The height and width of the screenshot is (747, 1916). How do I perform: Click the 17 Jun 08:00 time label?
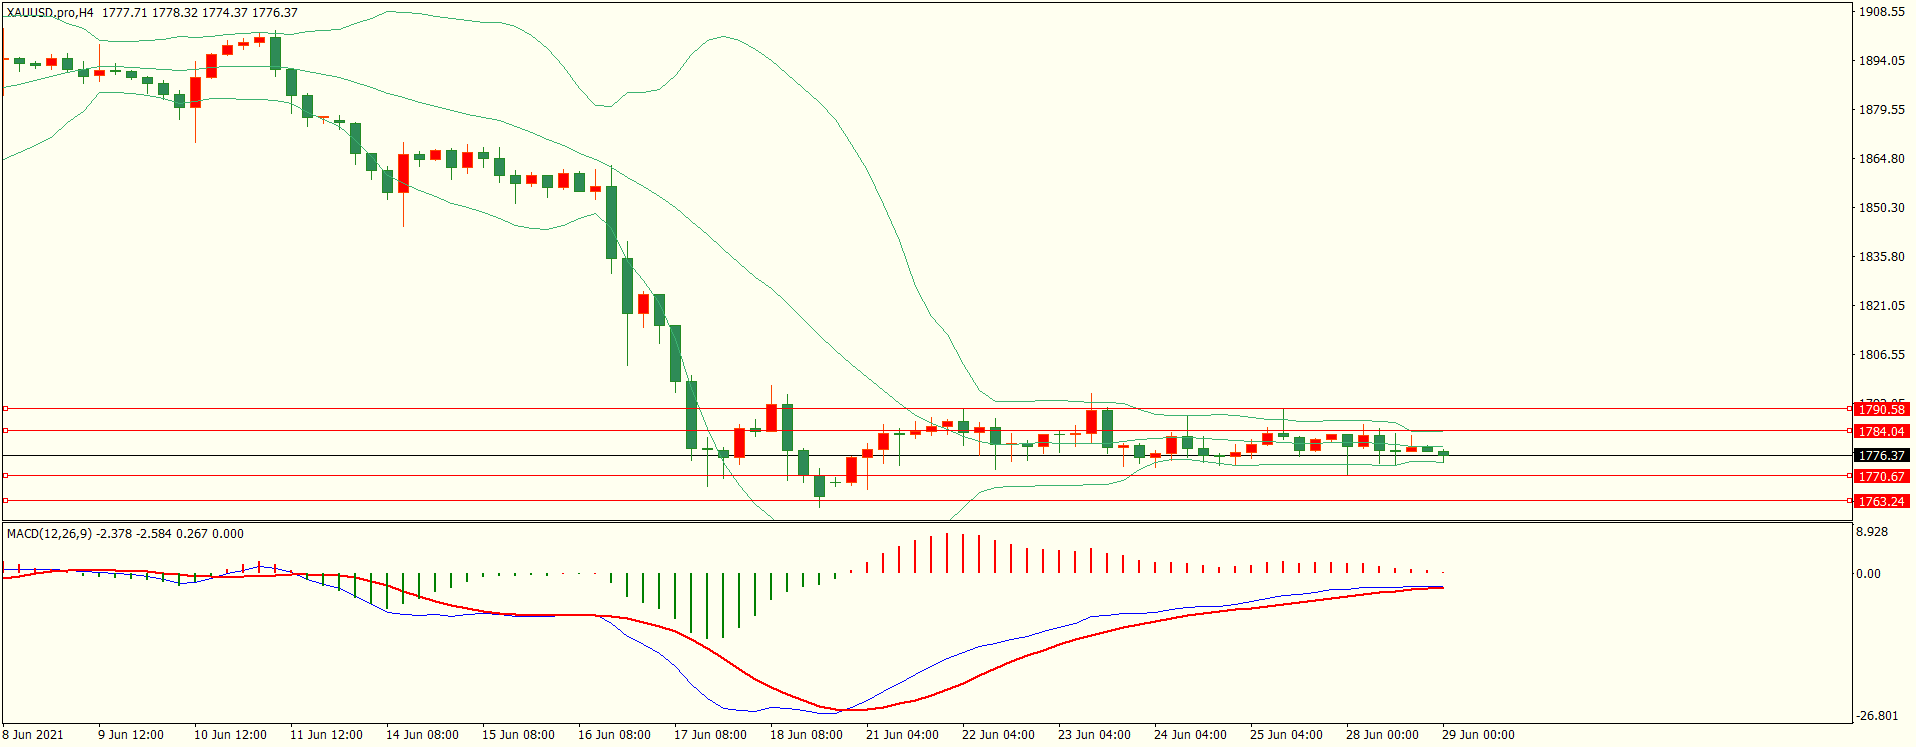710,735
